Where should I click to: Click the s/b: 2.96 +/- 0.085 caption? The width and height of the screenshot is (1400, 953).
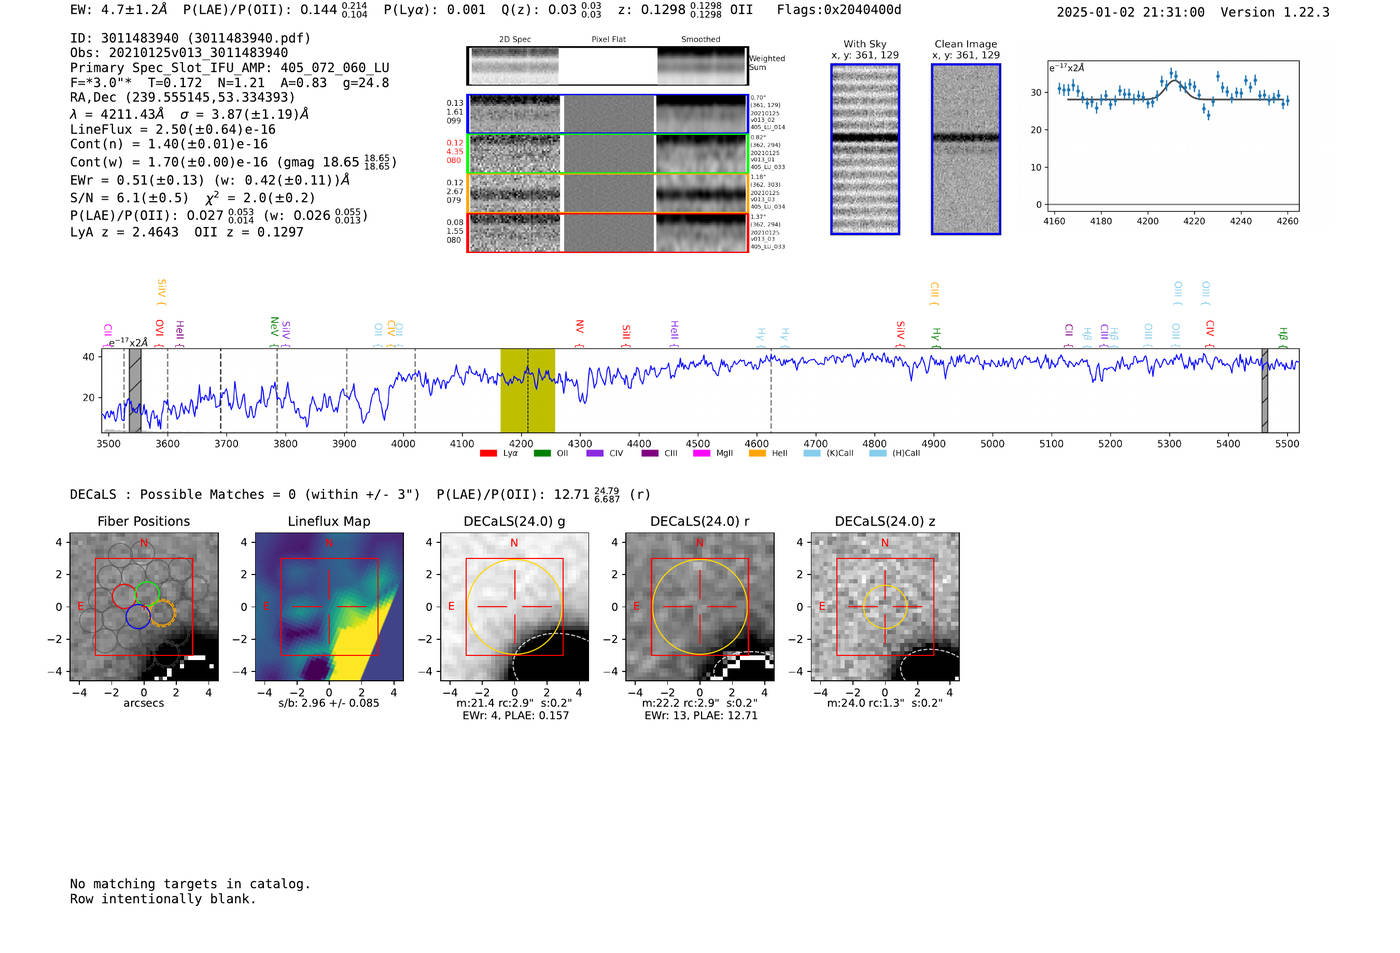(329, 703)
